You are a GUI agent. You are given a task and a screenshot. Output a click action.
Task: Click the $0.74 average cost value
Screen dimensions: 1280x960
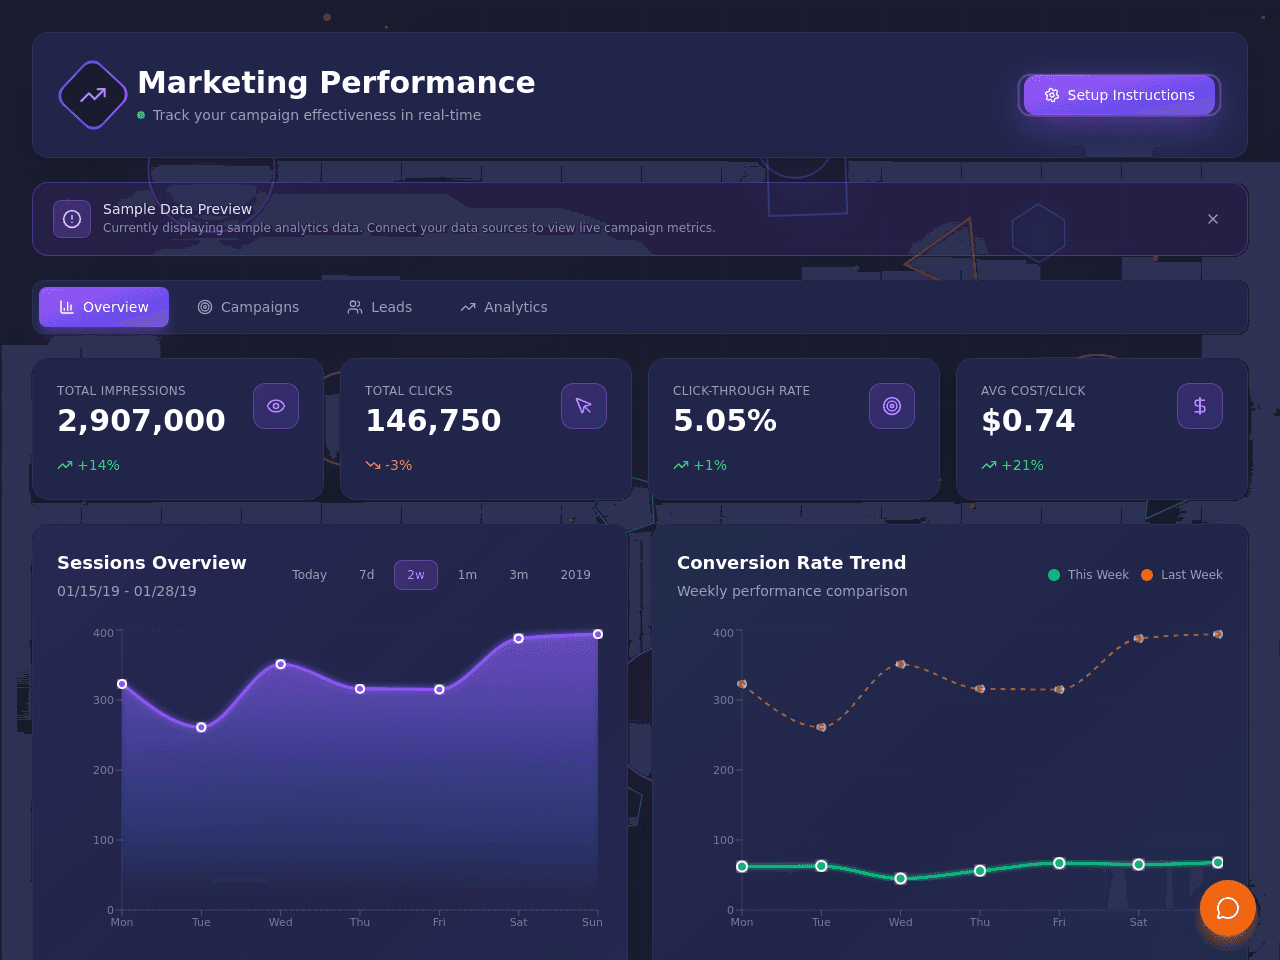[1028, 421]
